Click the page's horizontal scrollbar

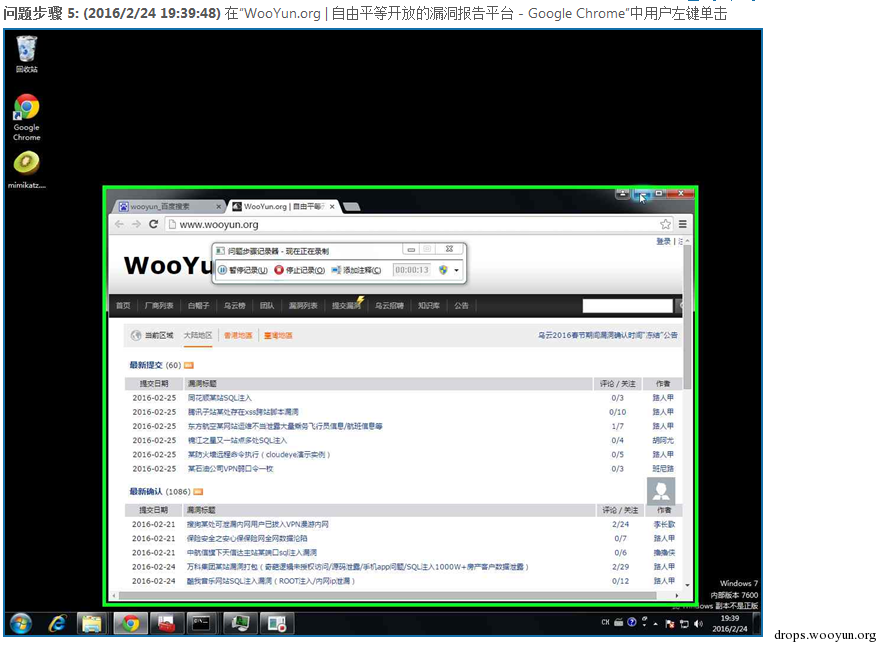pos(387,595)
